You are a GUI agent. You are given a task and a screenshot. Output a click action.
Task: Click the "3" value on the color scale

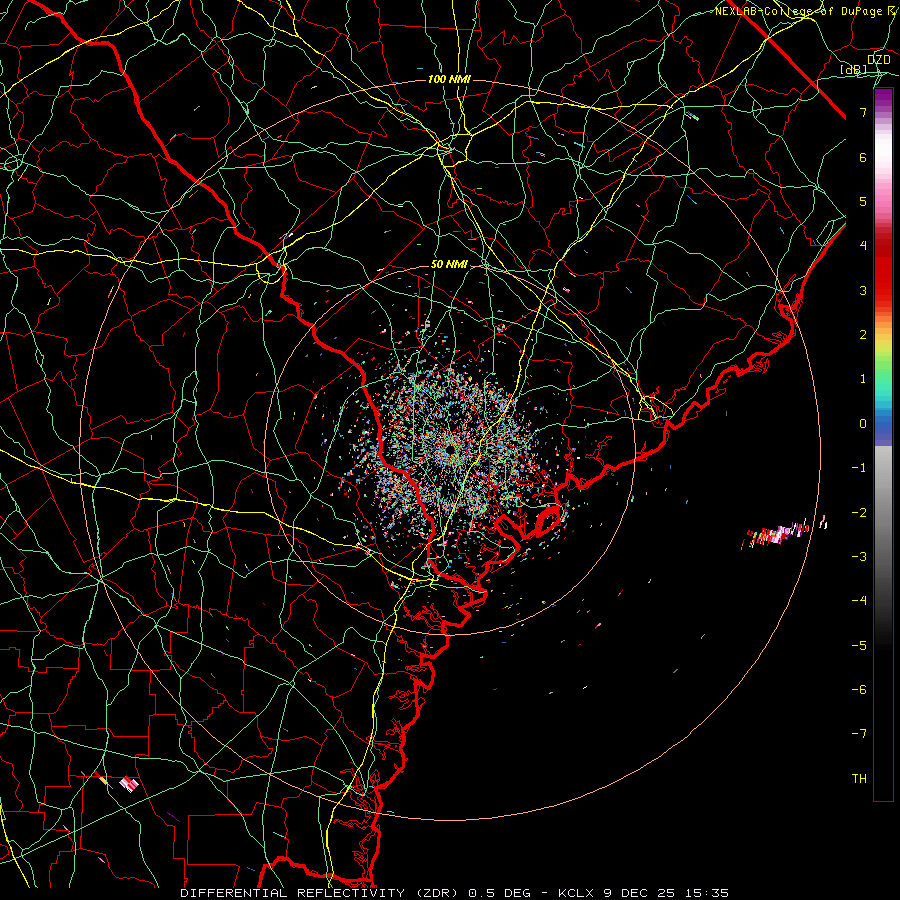point(863,290)
